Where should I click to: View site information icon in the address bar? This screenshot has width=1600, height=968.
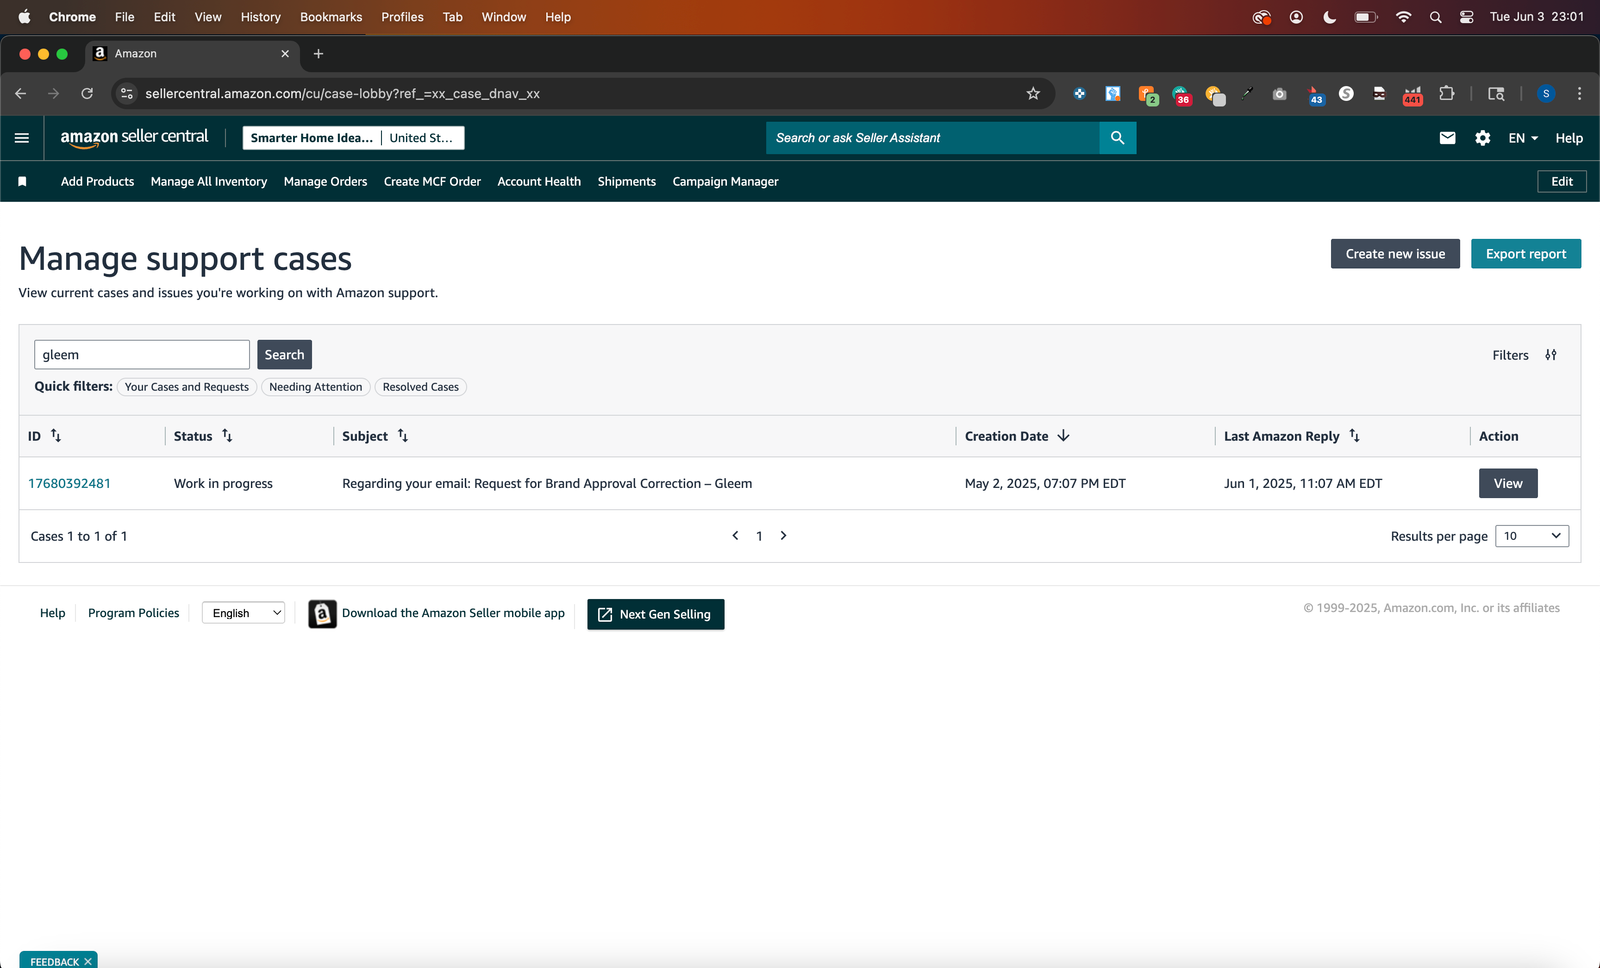(126, 94)
